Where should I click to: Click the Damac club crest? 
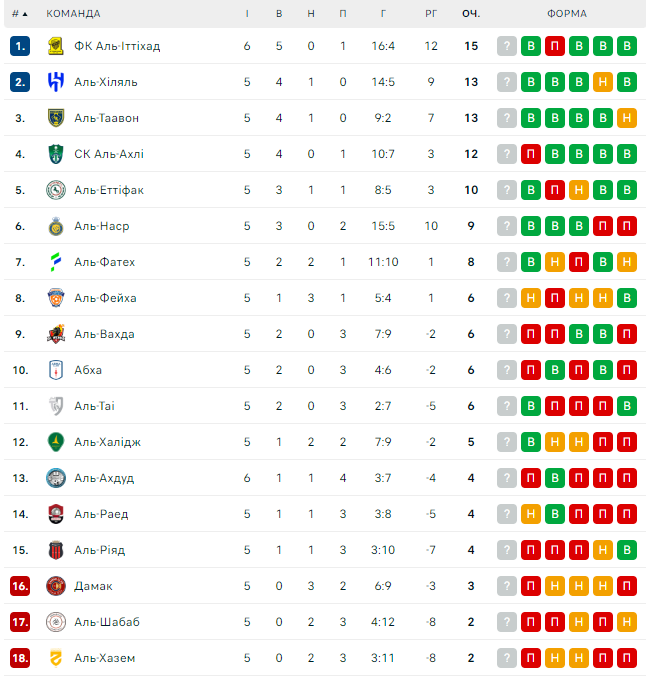pos(56,586)
